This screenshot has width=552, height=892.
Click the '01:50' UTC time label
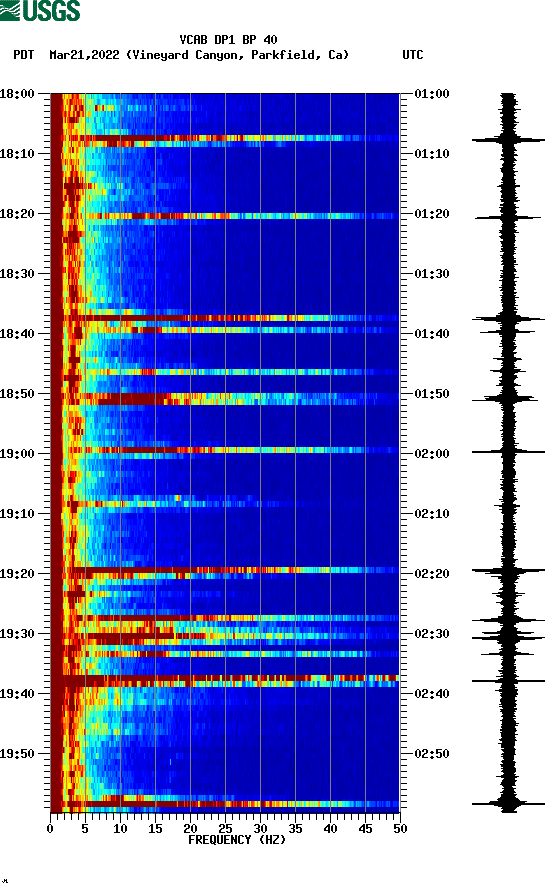(432, 394)
